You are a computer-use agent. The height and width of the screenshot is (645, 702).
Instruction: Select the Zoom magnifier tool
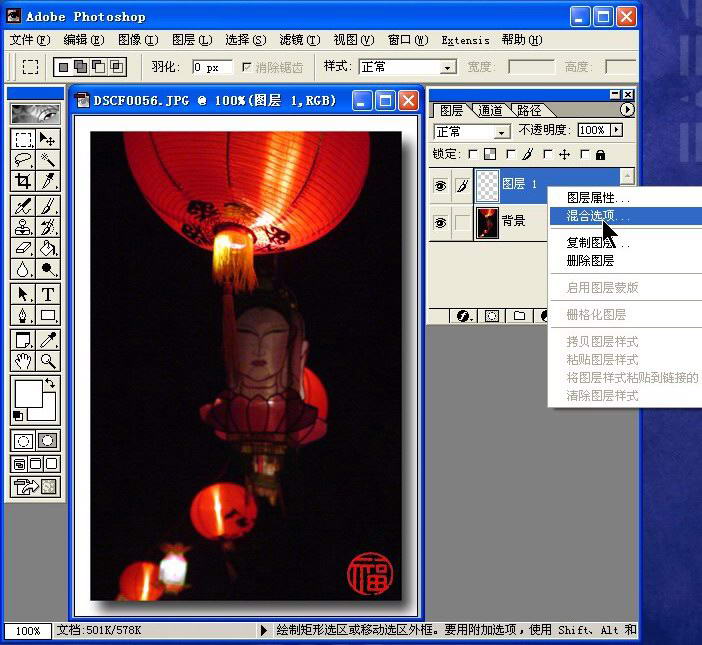click(47, 361)
